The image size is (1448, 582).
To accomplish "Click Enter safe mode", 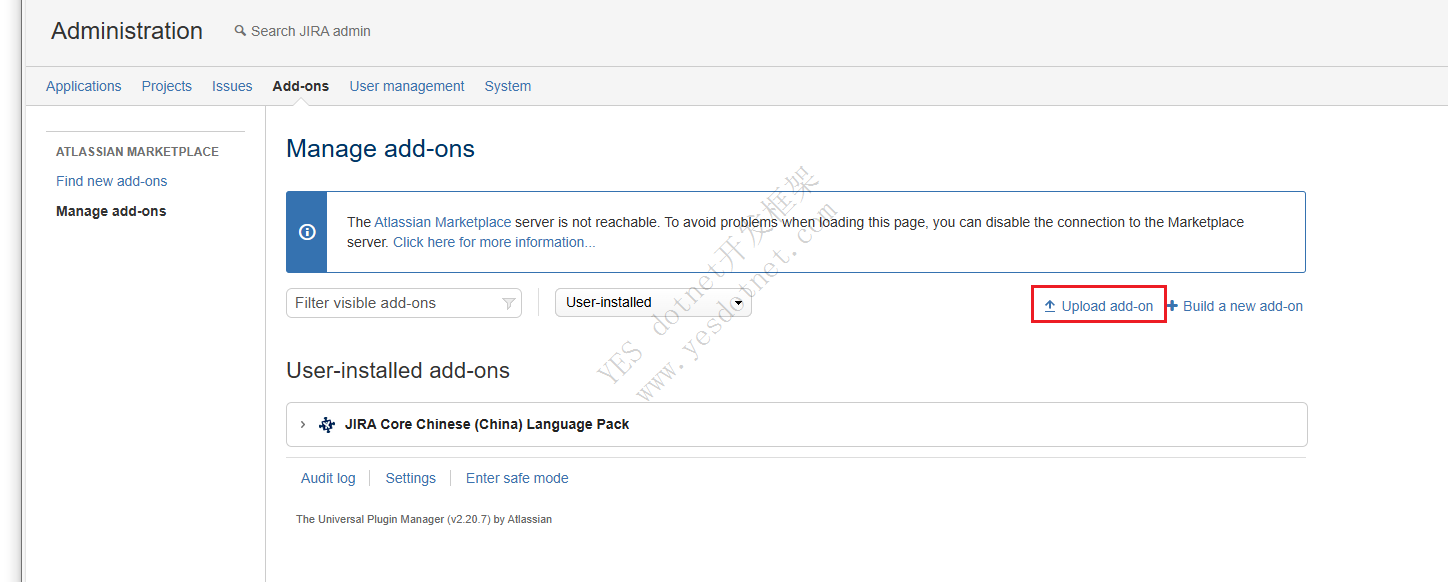I will (x=517, y=478).
